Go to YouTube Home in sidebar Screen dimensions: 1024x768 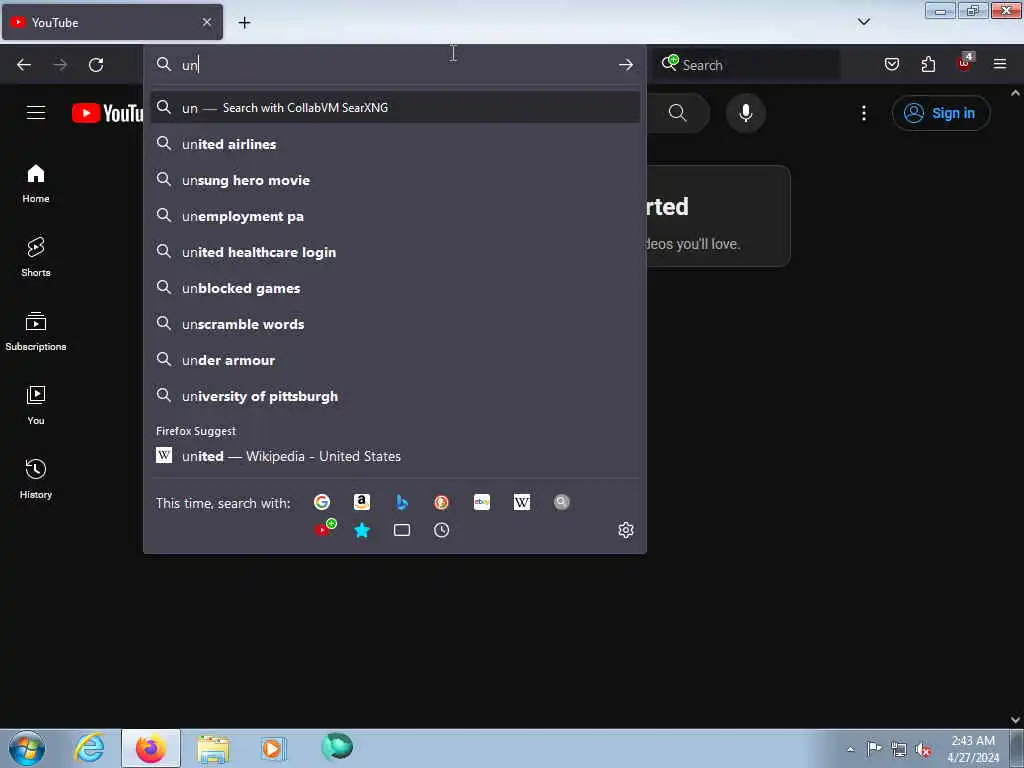coord(36,184)
